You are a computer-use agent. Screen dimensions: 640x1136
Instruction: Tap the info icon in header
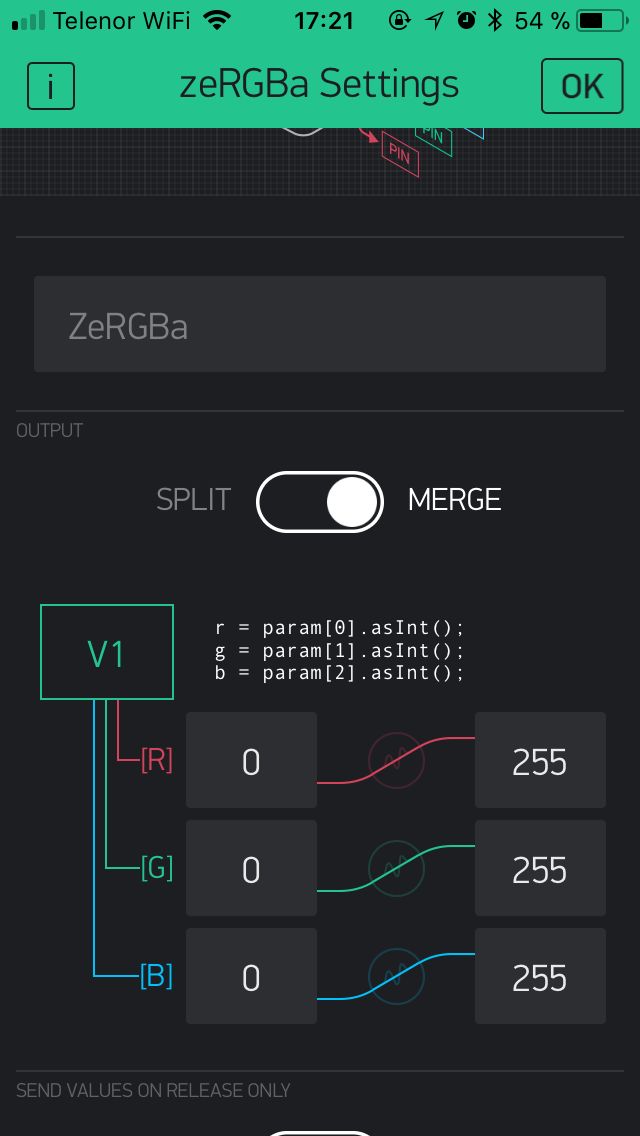tap(51, 86)
